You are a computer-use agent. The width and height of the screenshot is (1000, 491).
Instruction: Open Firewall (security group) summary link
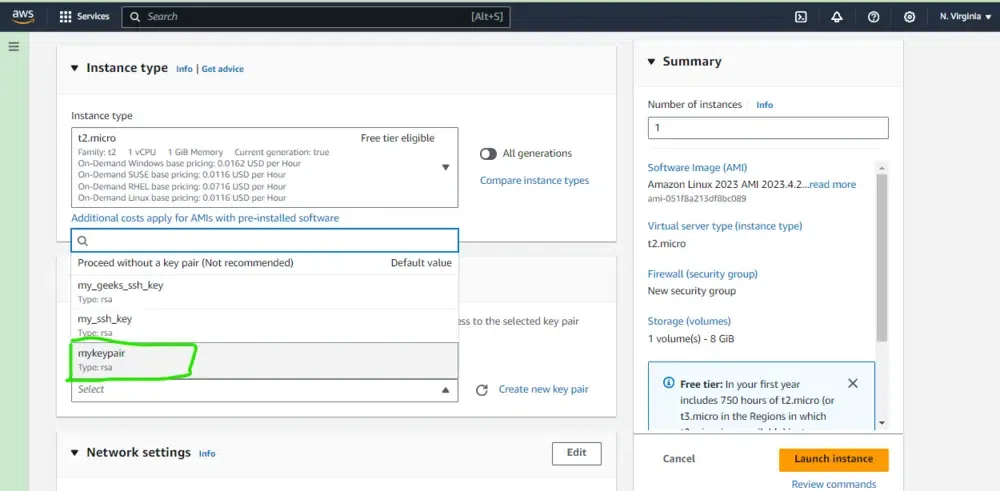pos(703,274)
